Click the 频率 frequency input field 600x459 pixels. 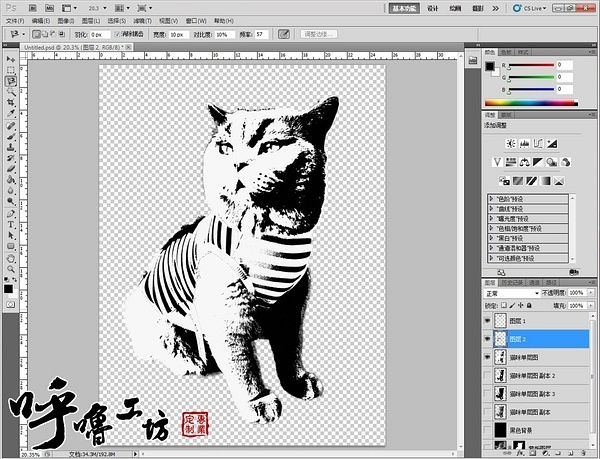pyautogui.click(x=261, y=34)
